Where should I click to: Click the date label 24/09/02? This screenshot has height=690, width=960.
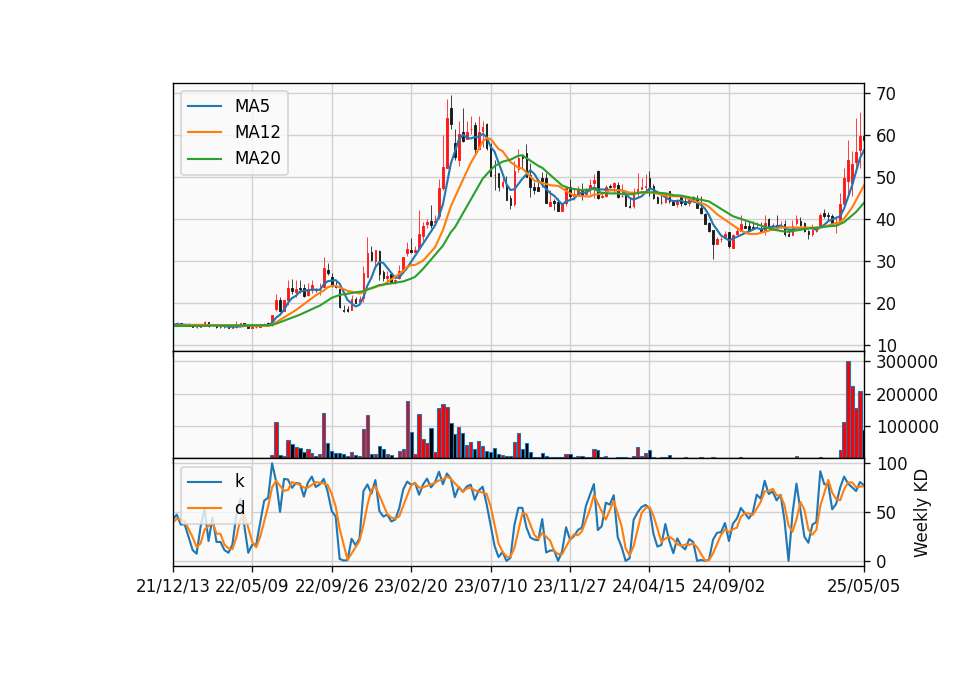[x=729, y=587]
